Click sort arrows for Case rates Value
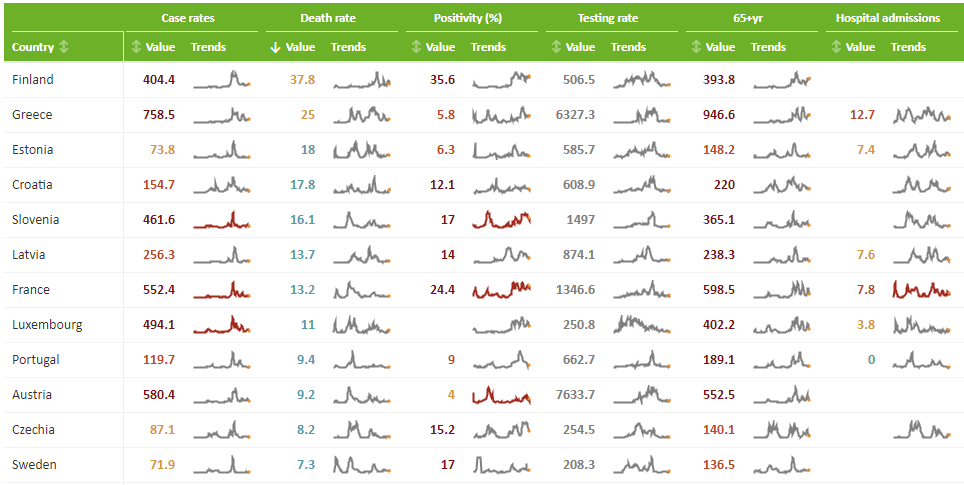 pos(136,47)
